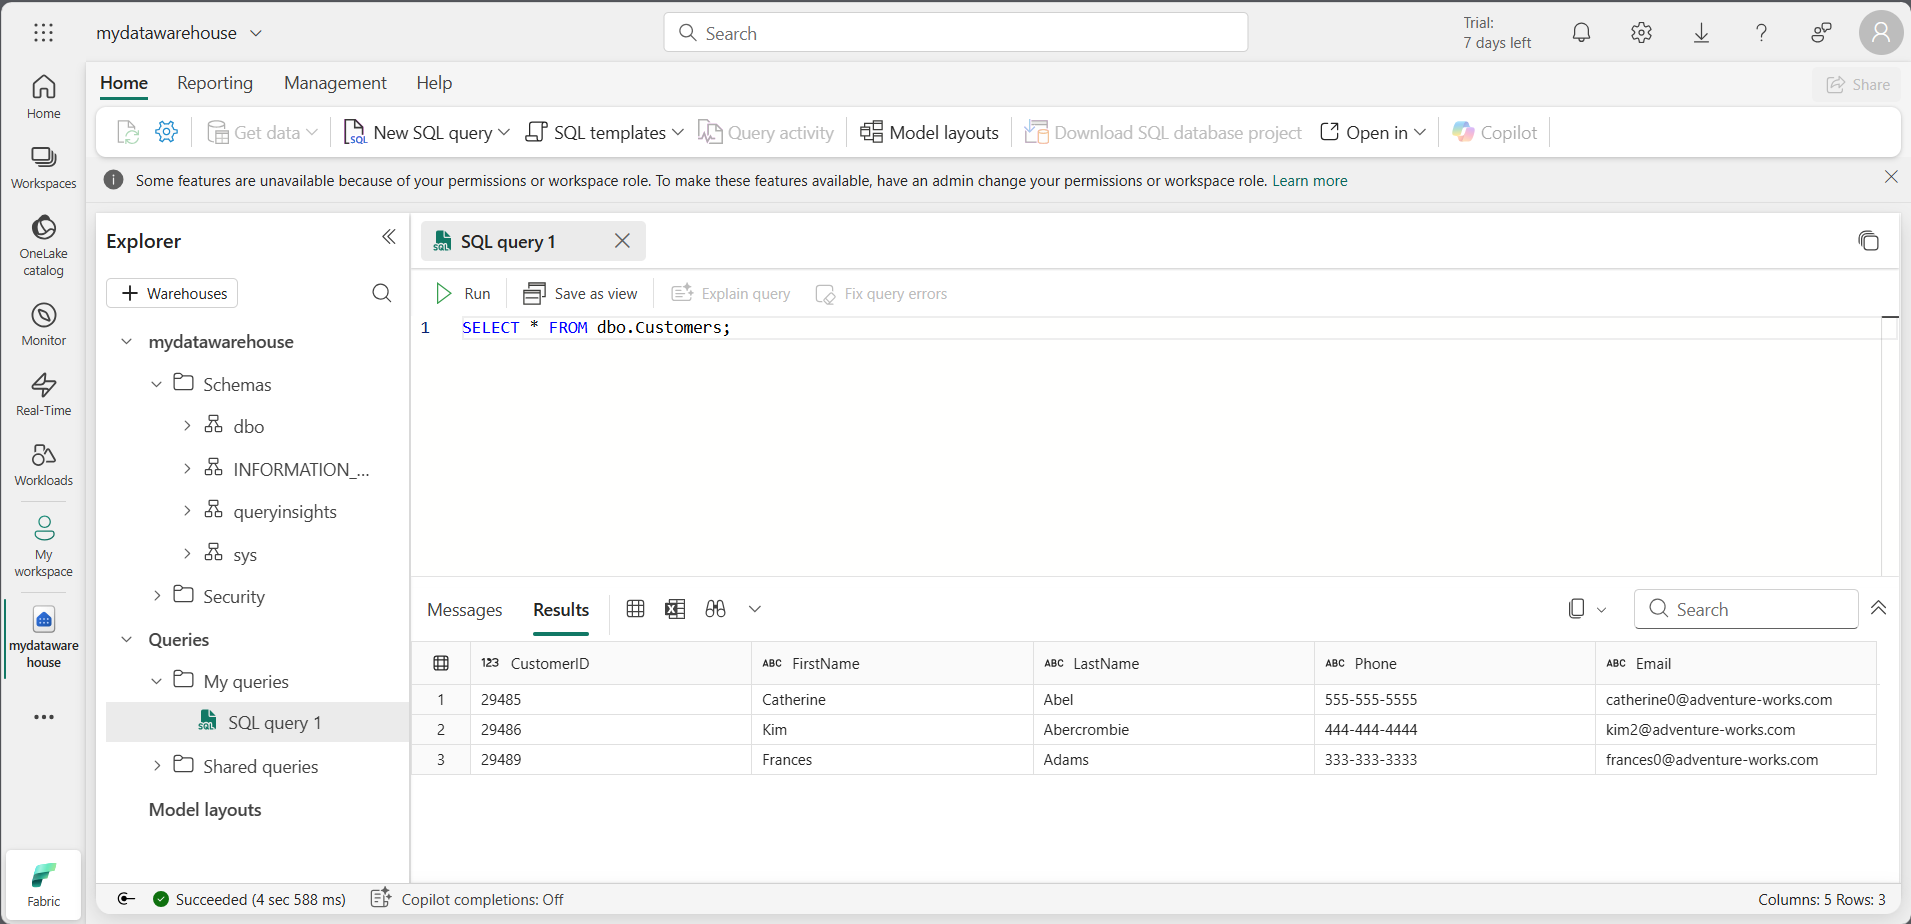This screenshot has width=1911, height=924.
Task: Collapse the Explorer pane
Action: [x=389, y=237]
